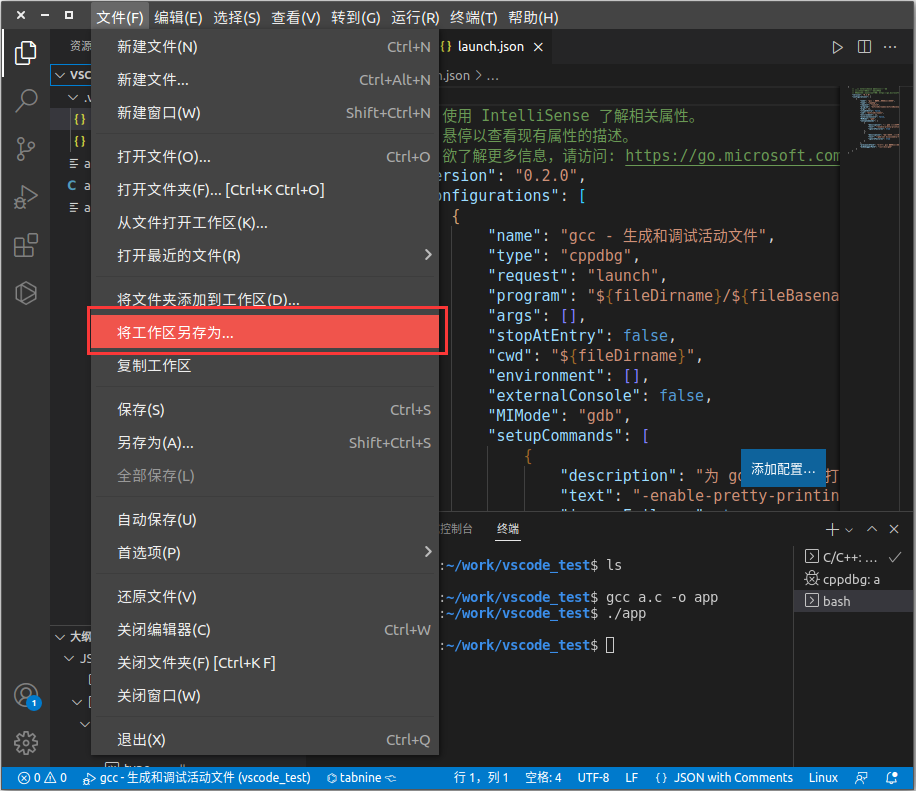Image resolution: width=916 pixels, height=791 pixels.
Task: Choose 新建窗口(W) menu item
Action: (265, 113)
